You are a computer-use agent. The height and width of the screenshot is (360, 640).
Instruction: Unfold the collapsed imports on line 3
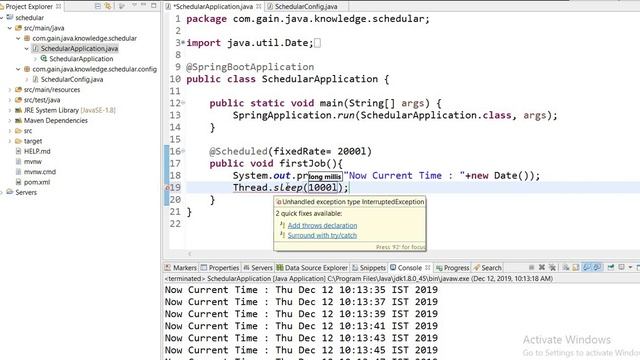183,42
